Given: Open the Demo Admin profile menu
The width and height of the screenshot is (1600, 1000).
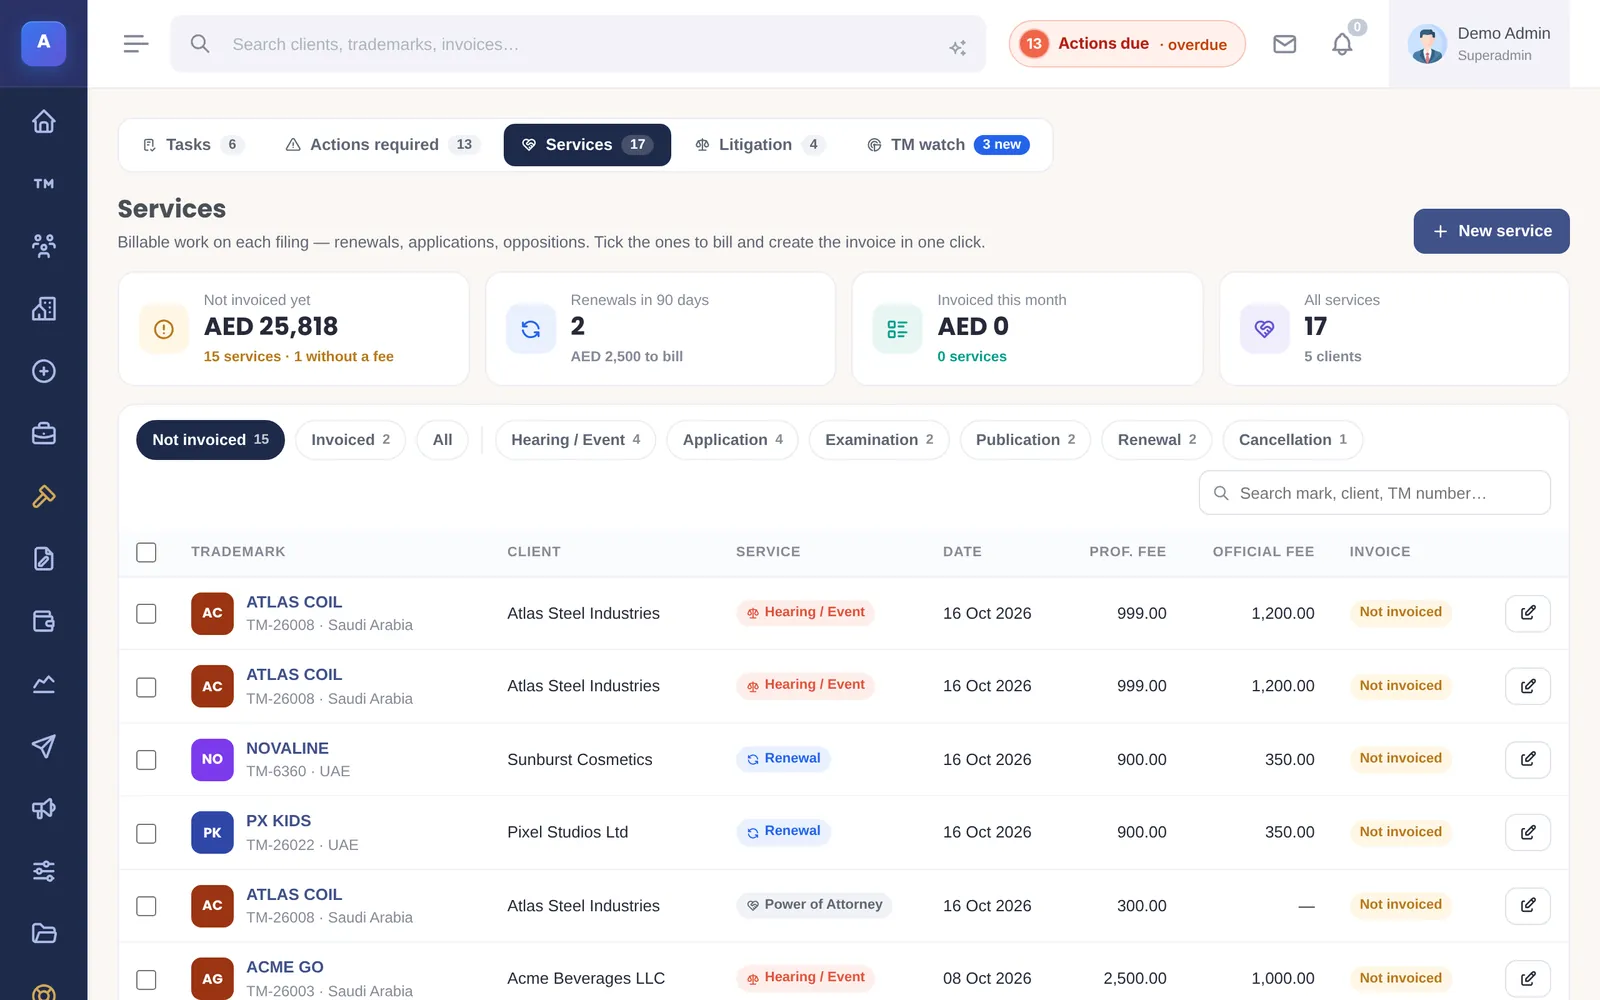Looking at the screenshot, I should pos(1479,44).
